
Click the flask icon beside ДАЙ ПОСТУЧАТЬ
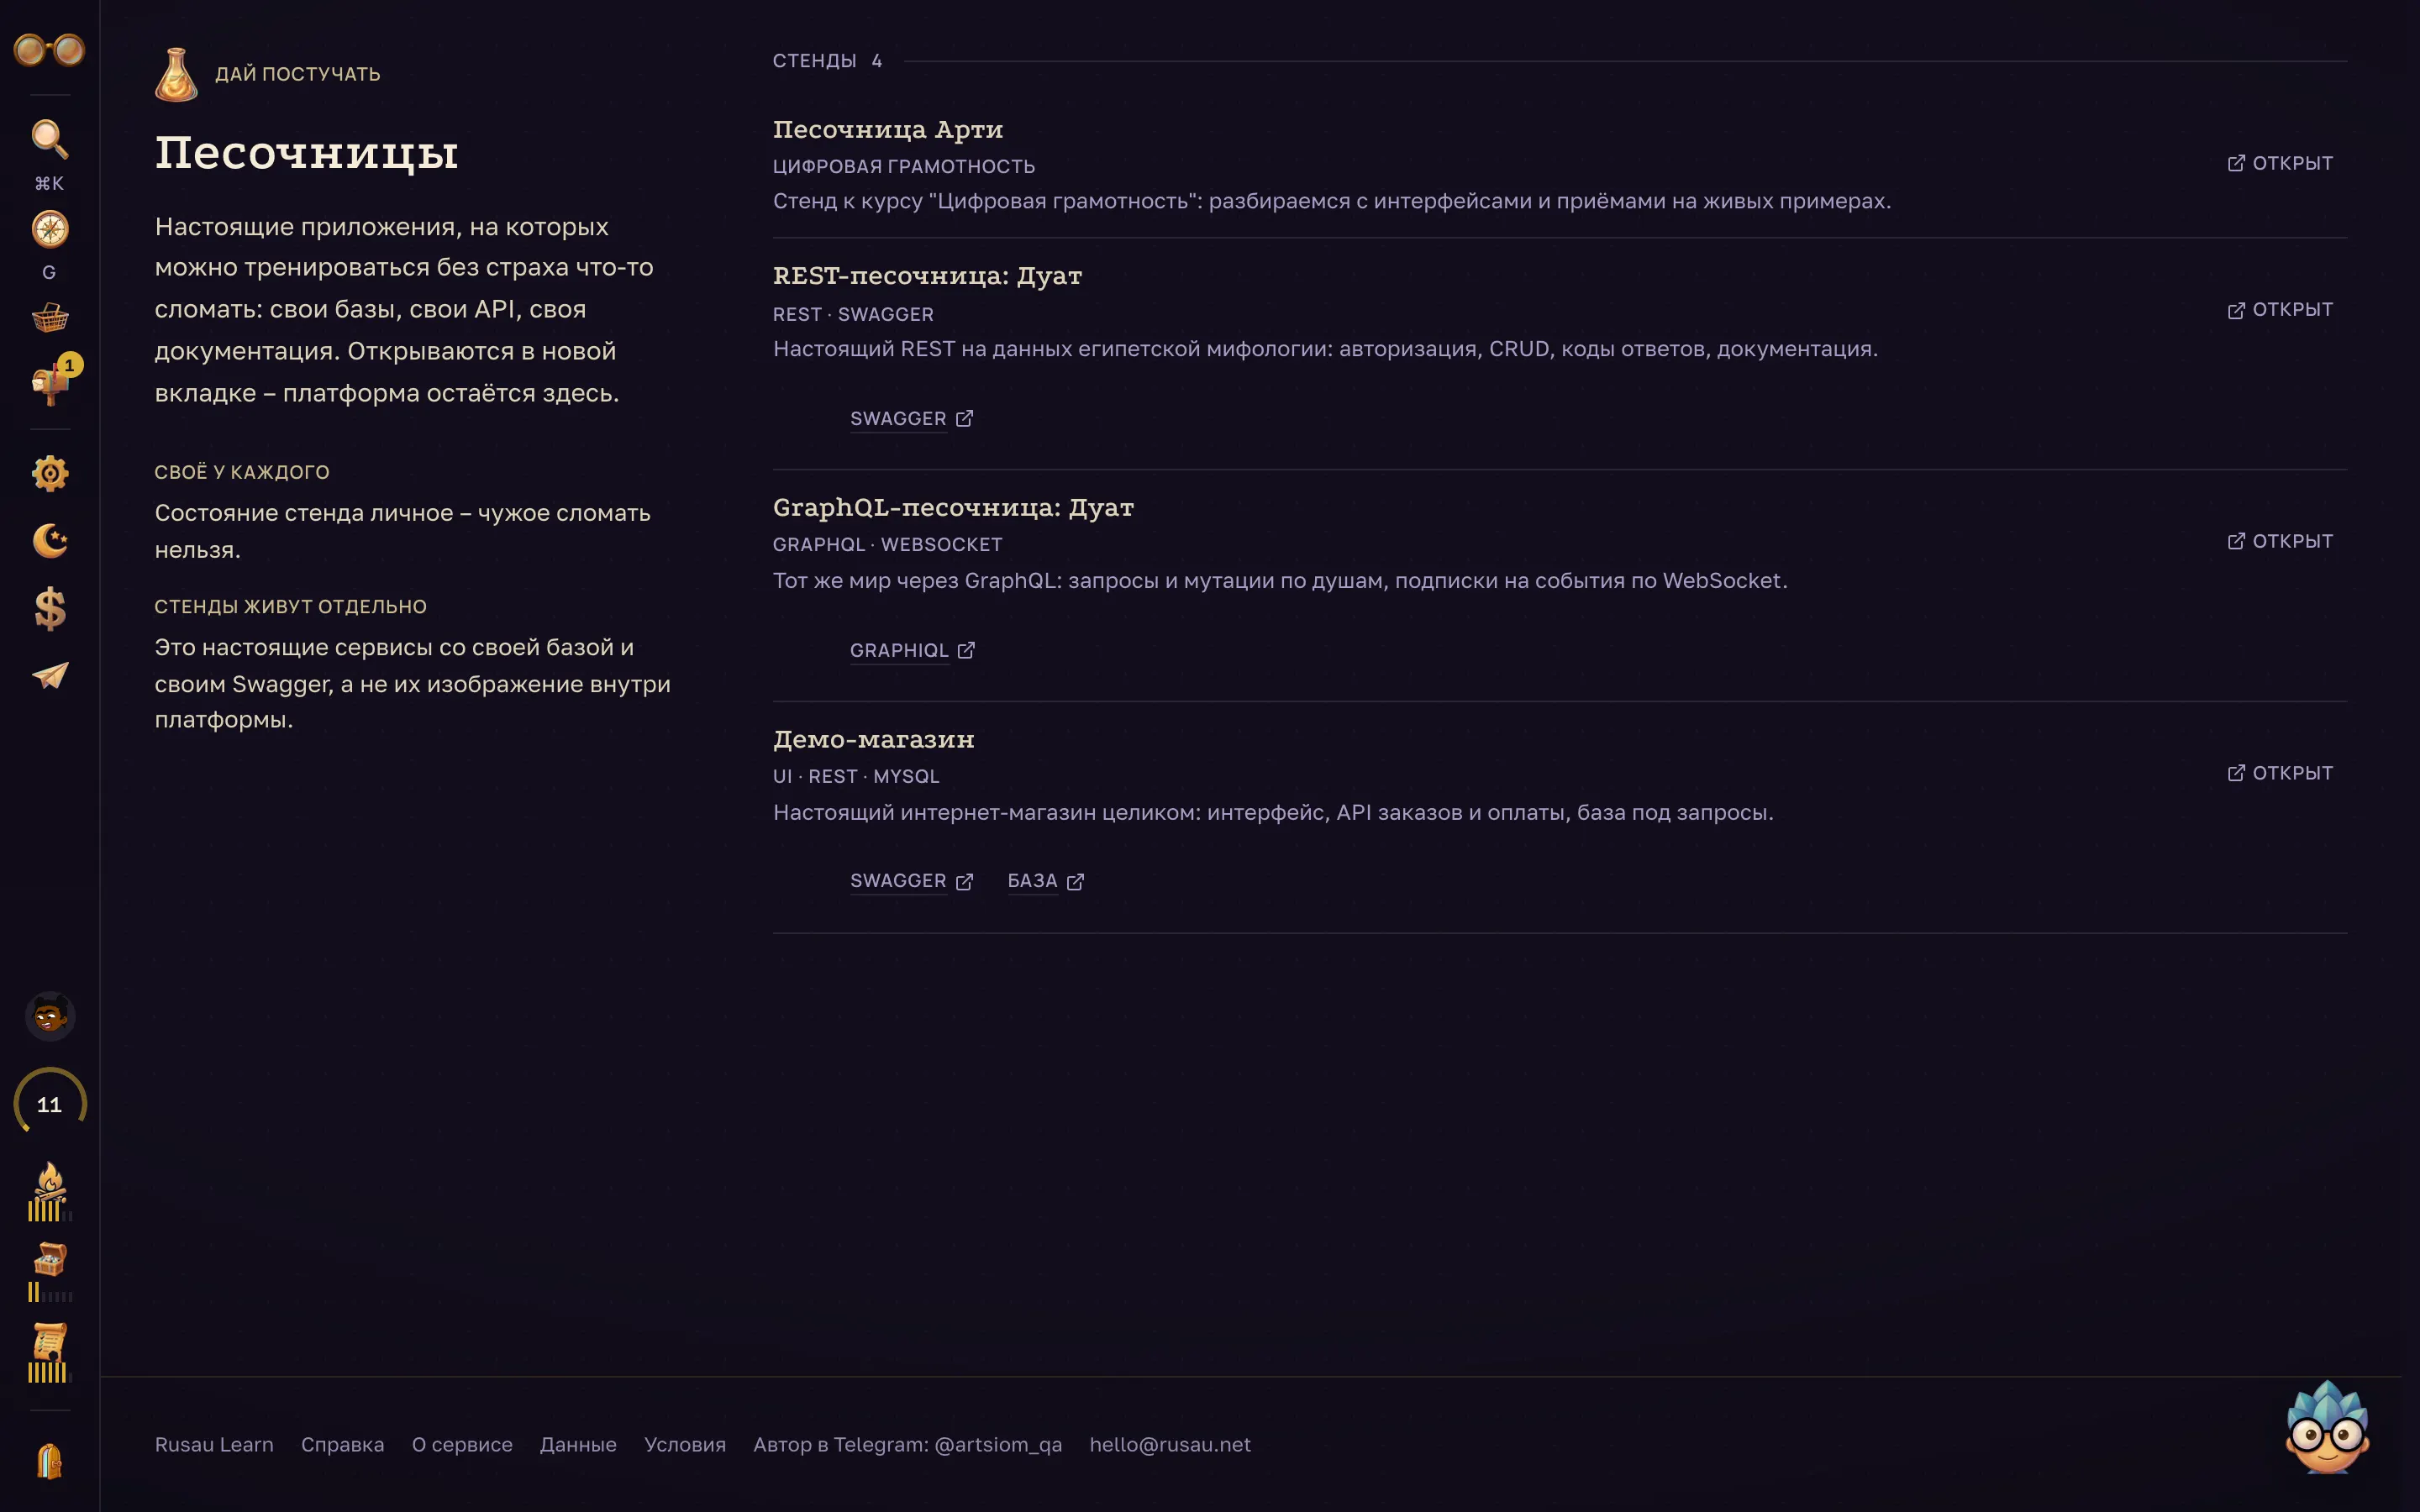[x=176, y=74]
